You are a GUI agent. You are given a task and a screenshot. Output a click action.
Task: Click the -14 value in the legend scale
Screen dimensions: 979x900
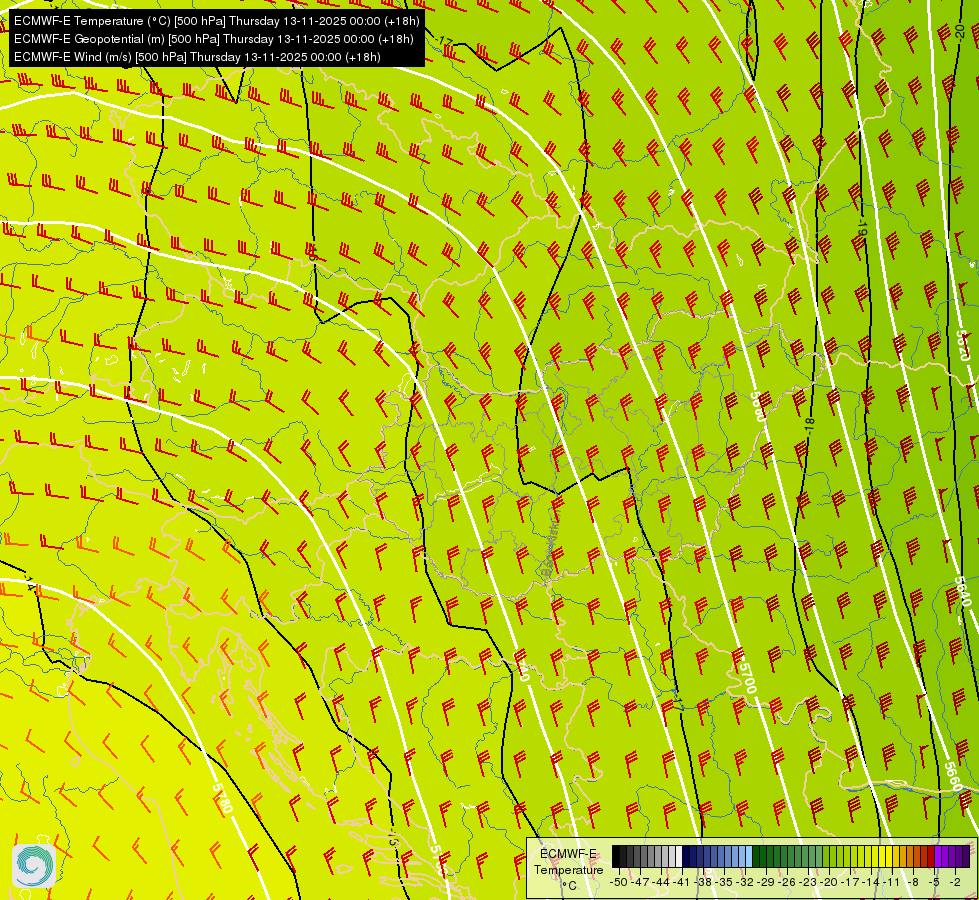[x=871, y=882]
